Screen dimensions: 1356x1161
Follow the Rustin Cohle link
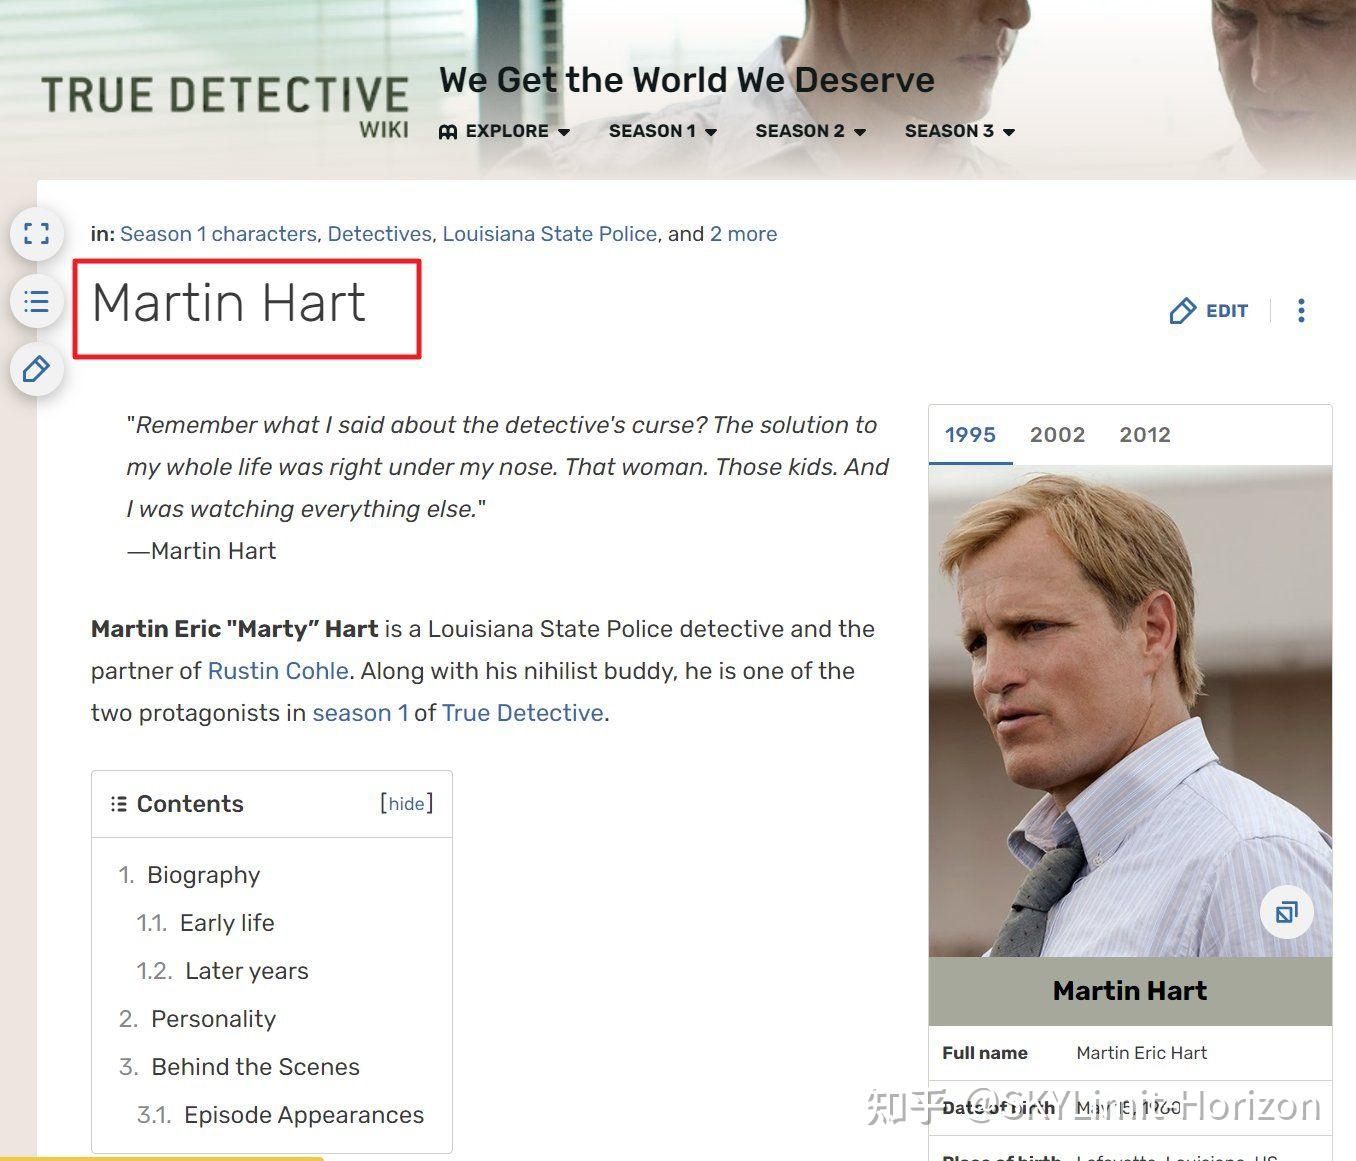[x=278, y=671]
